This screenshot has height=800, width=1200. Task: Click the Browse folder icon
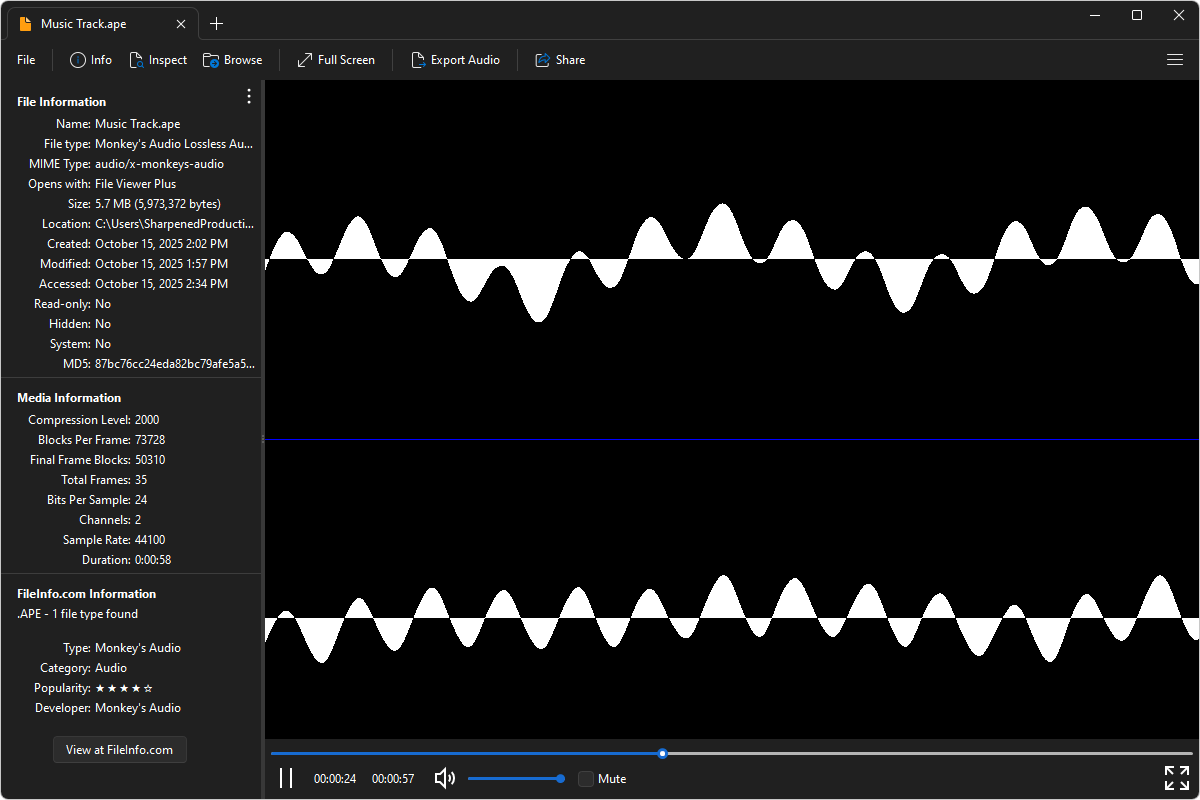coord(211,60)
